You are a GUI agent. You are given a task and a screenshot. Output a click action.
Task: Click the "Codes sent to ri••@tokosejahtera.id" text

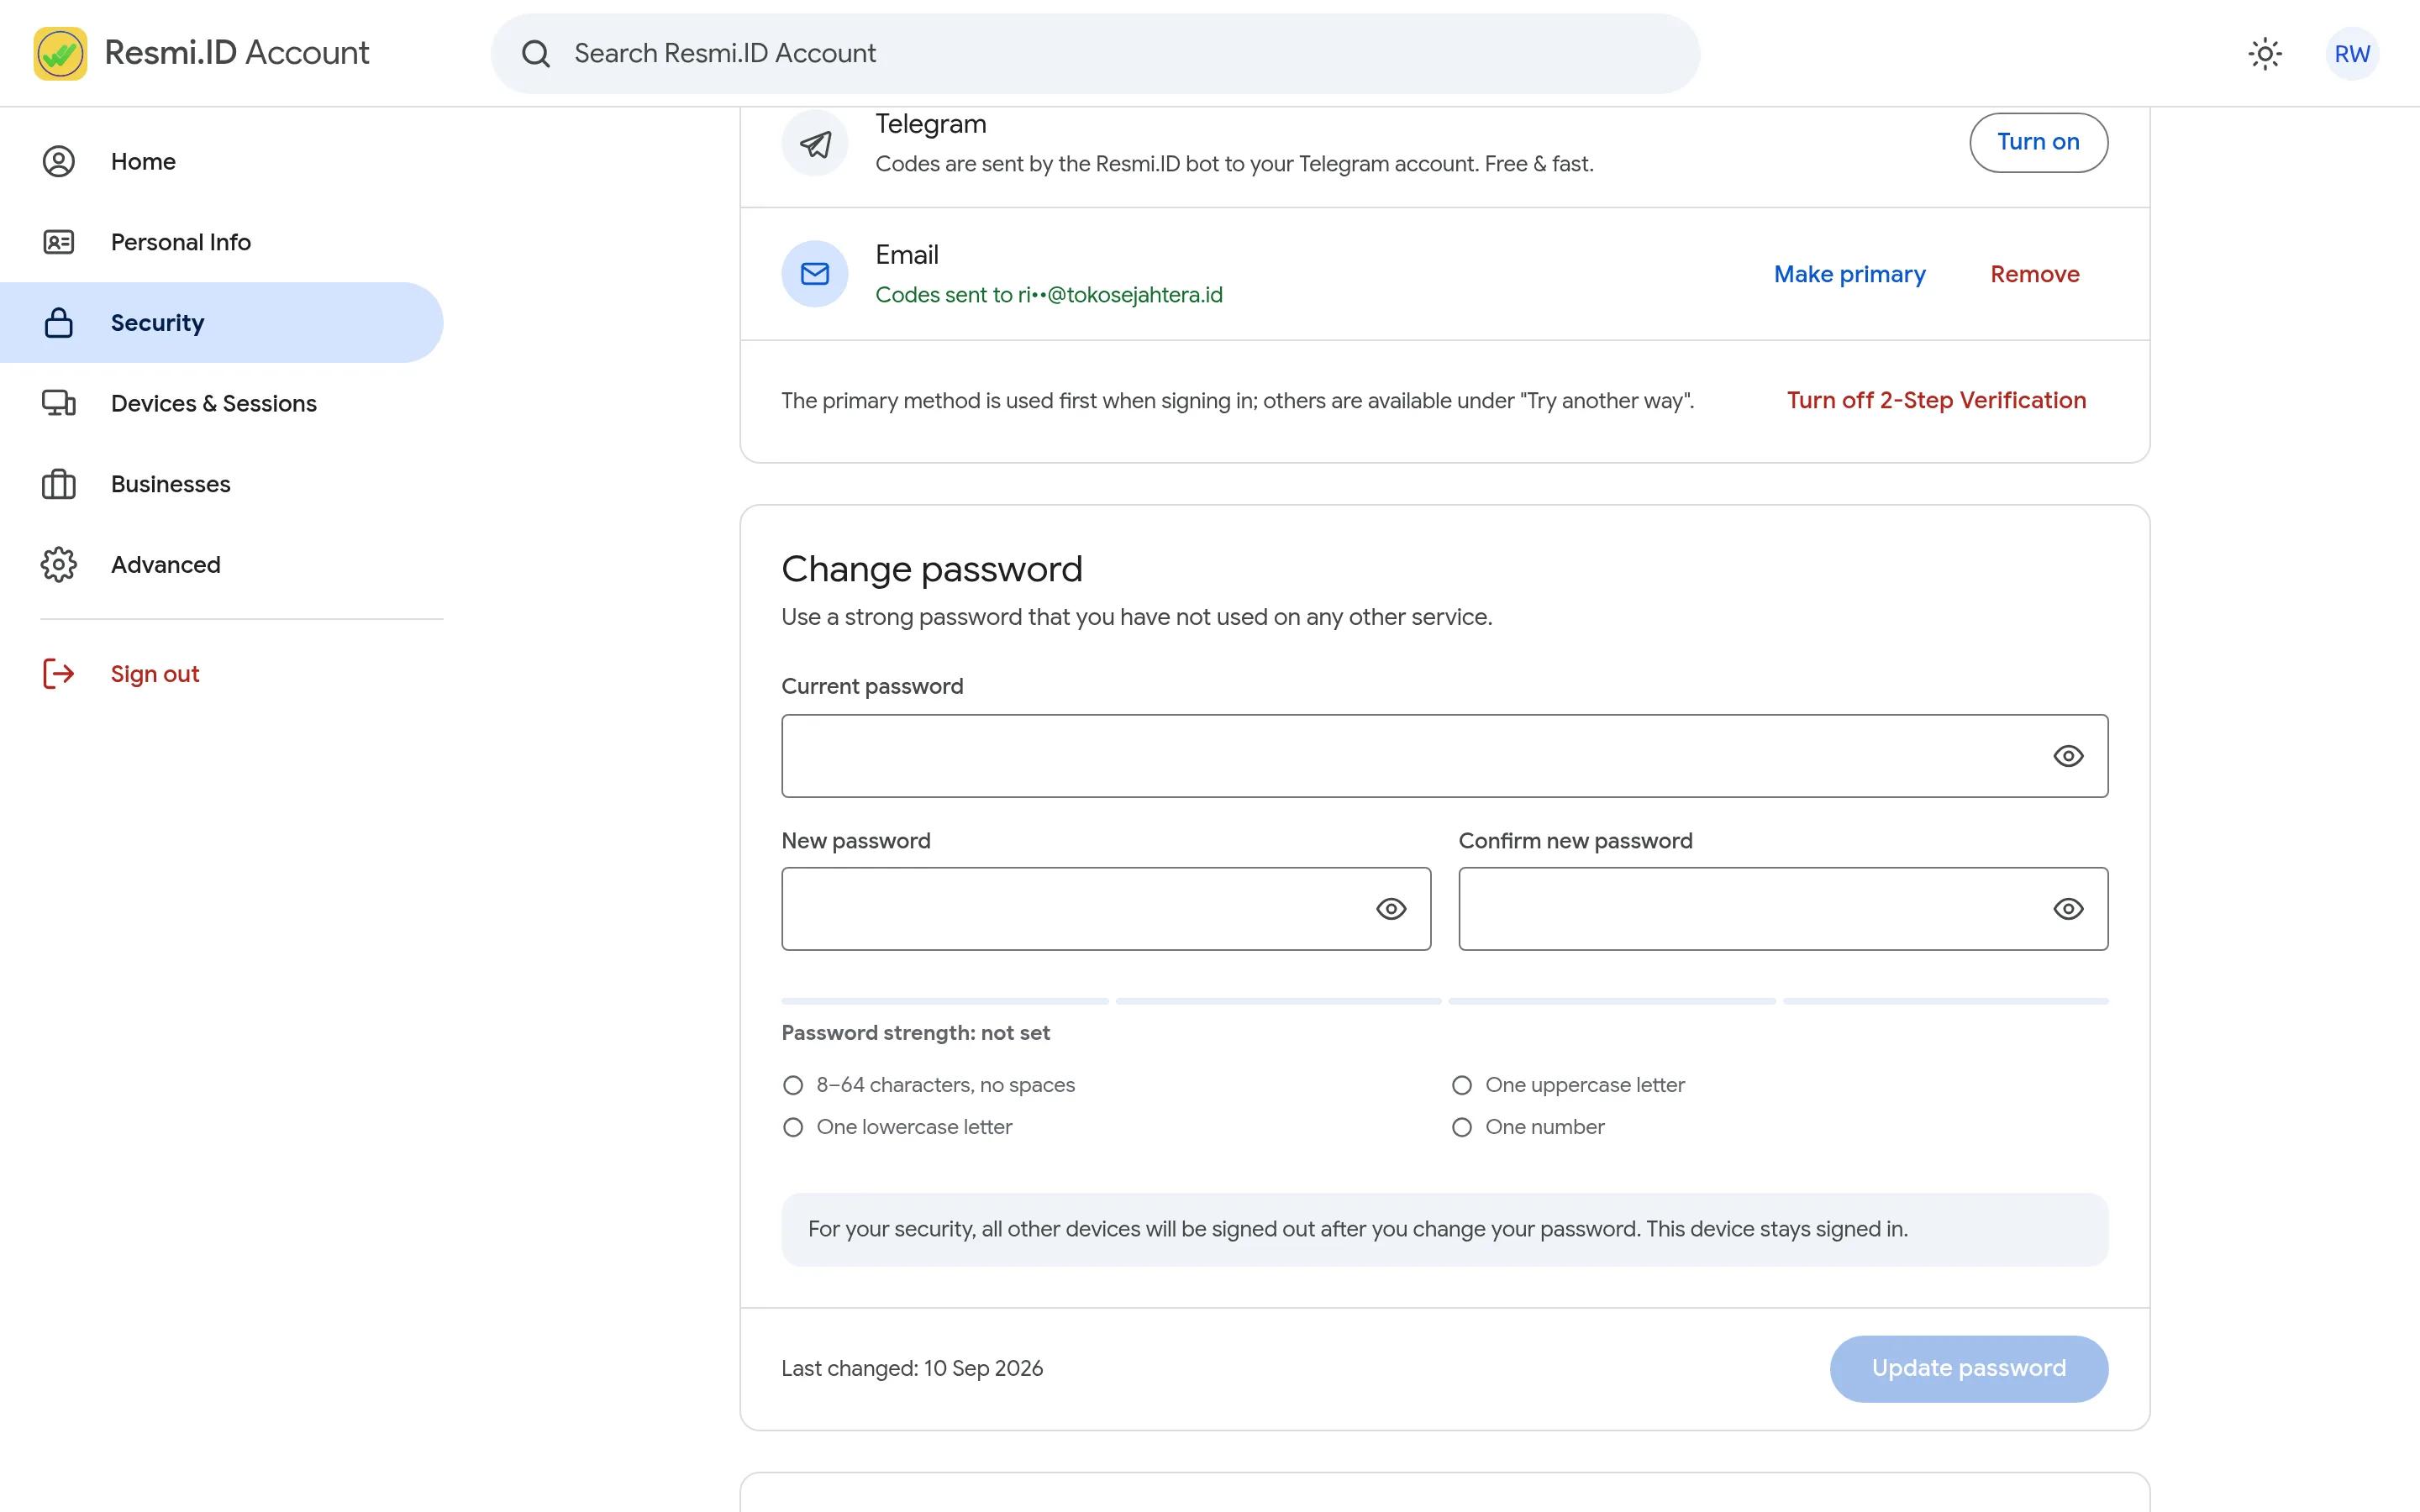[1048, 295]
